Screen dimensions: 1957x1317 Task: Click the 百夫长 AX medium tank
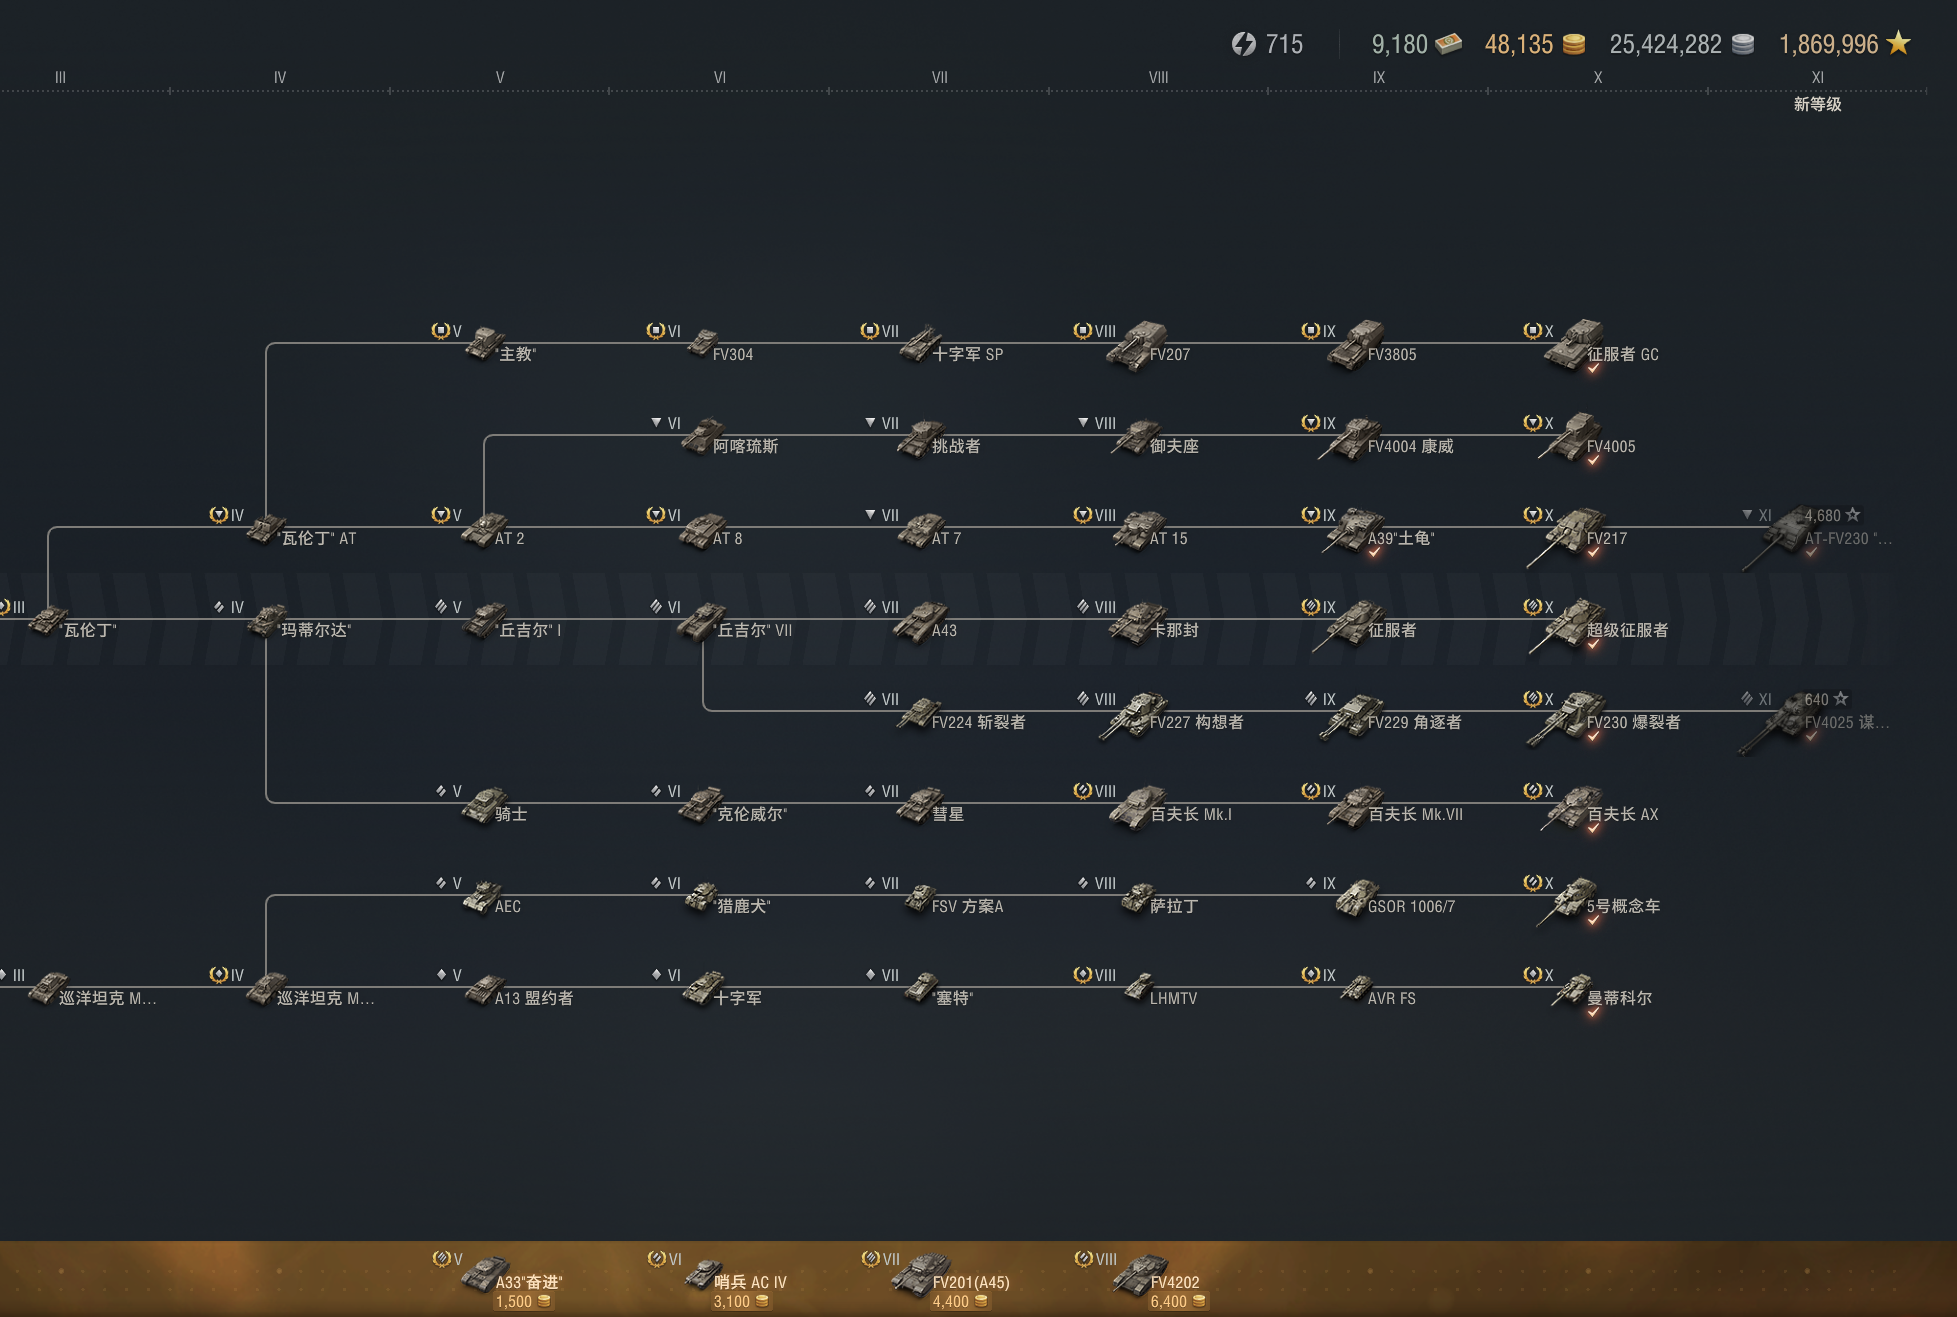[x=1575, y=806]
